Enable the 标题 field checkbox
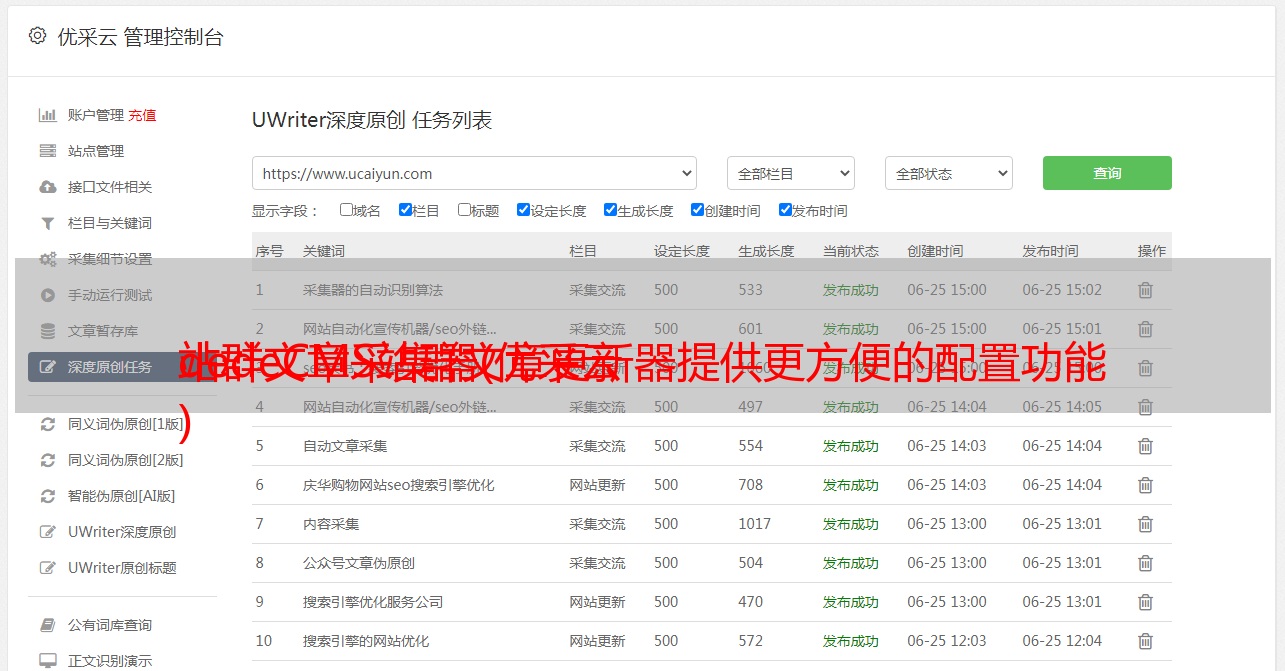This screenshot has height=671, width=1285. tap(464, 210)
